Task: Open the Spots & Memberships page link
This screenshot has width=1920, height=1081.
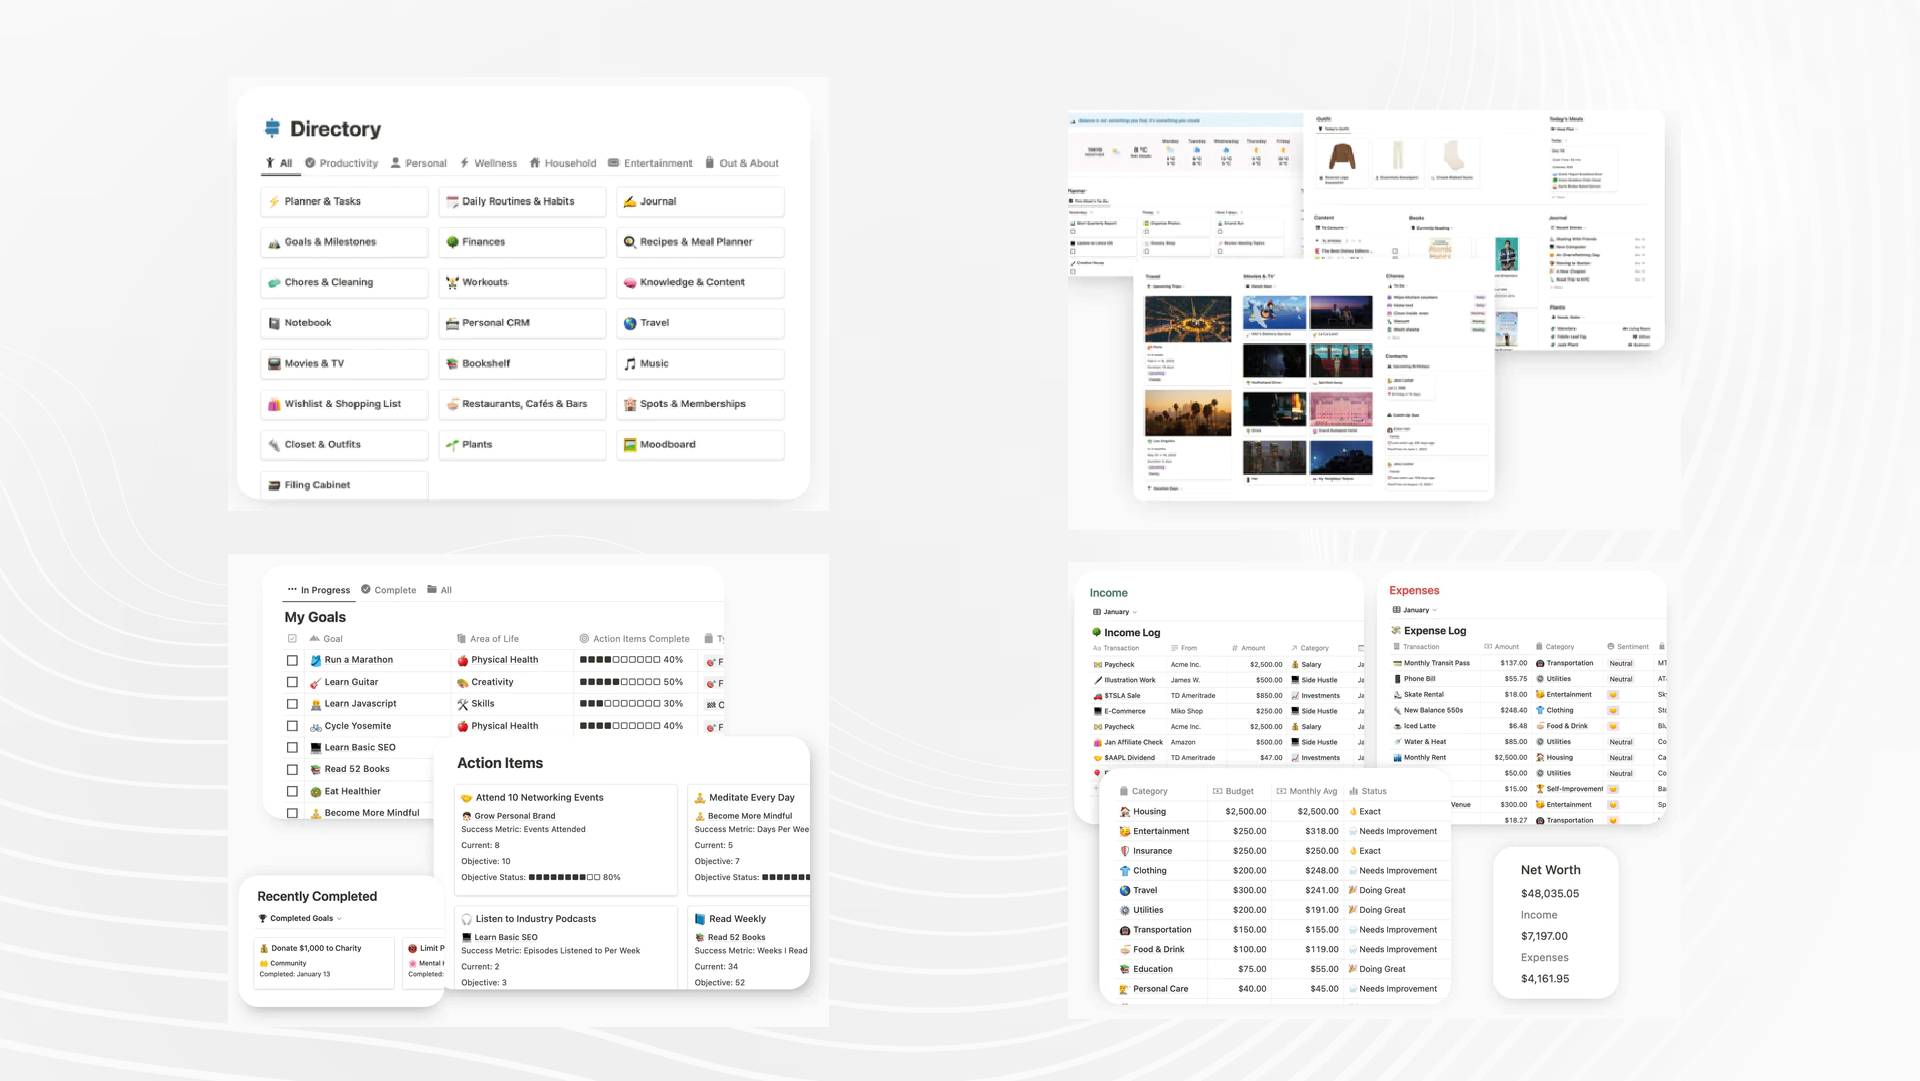Action: pos(700,404)
